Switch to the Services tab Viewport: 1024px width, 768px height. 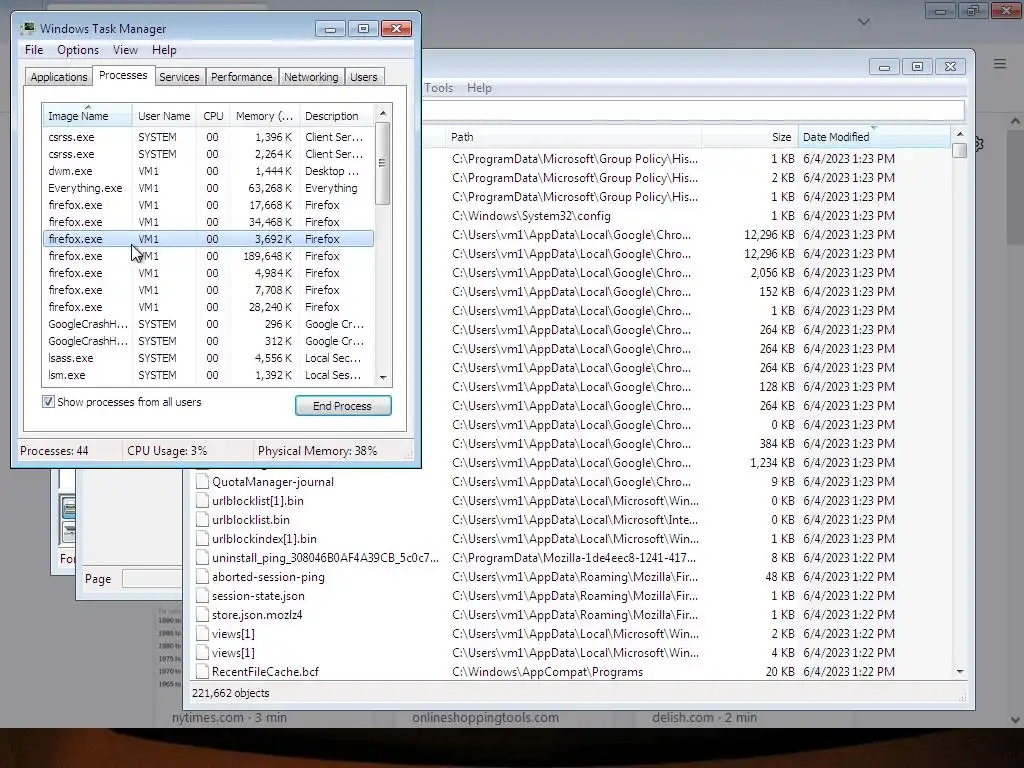179,77
